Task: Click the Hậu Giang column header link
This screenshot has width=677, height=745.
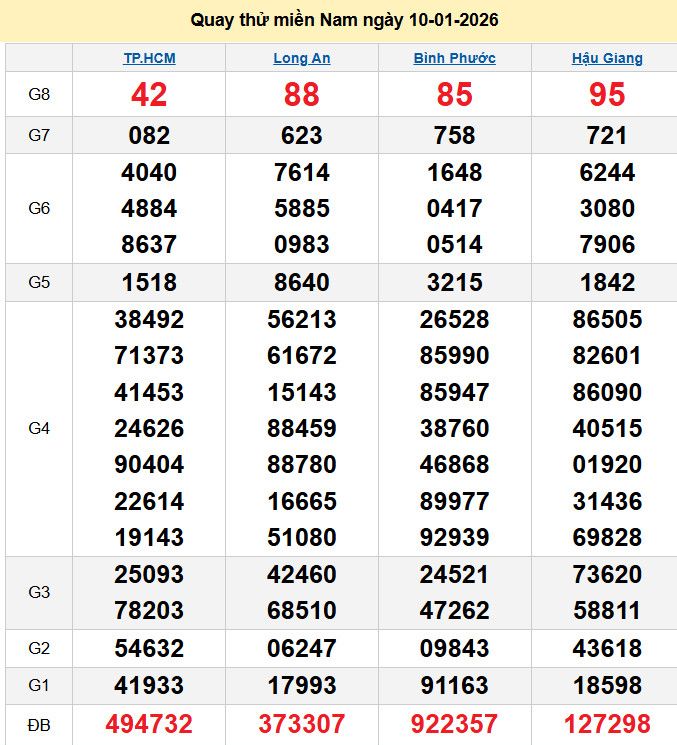Action: [x=607, y=58]
